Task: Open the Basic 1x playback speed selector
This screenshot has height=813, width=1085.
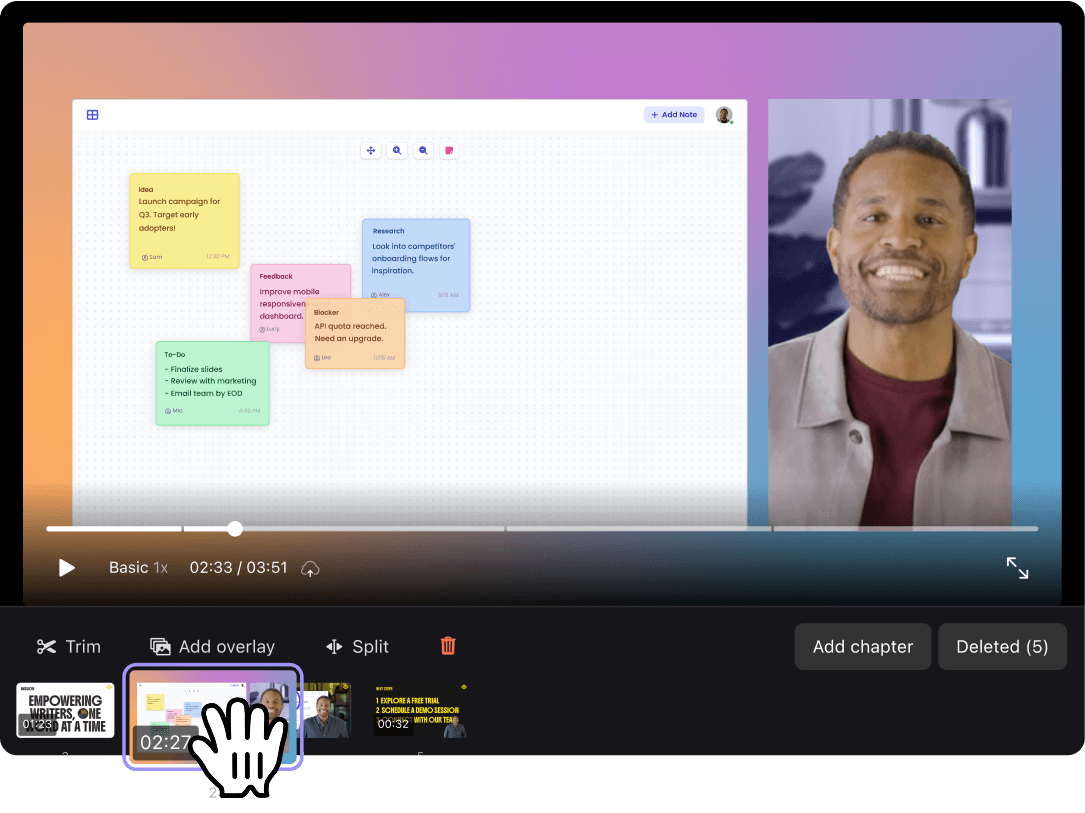Action: [x=138, y=568]
